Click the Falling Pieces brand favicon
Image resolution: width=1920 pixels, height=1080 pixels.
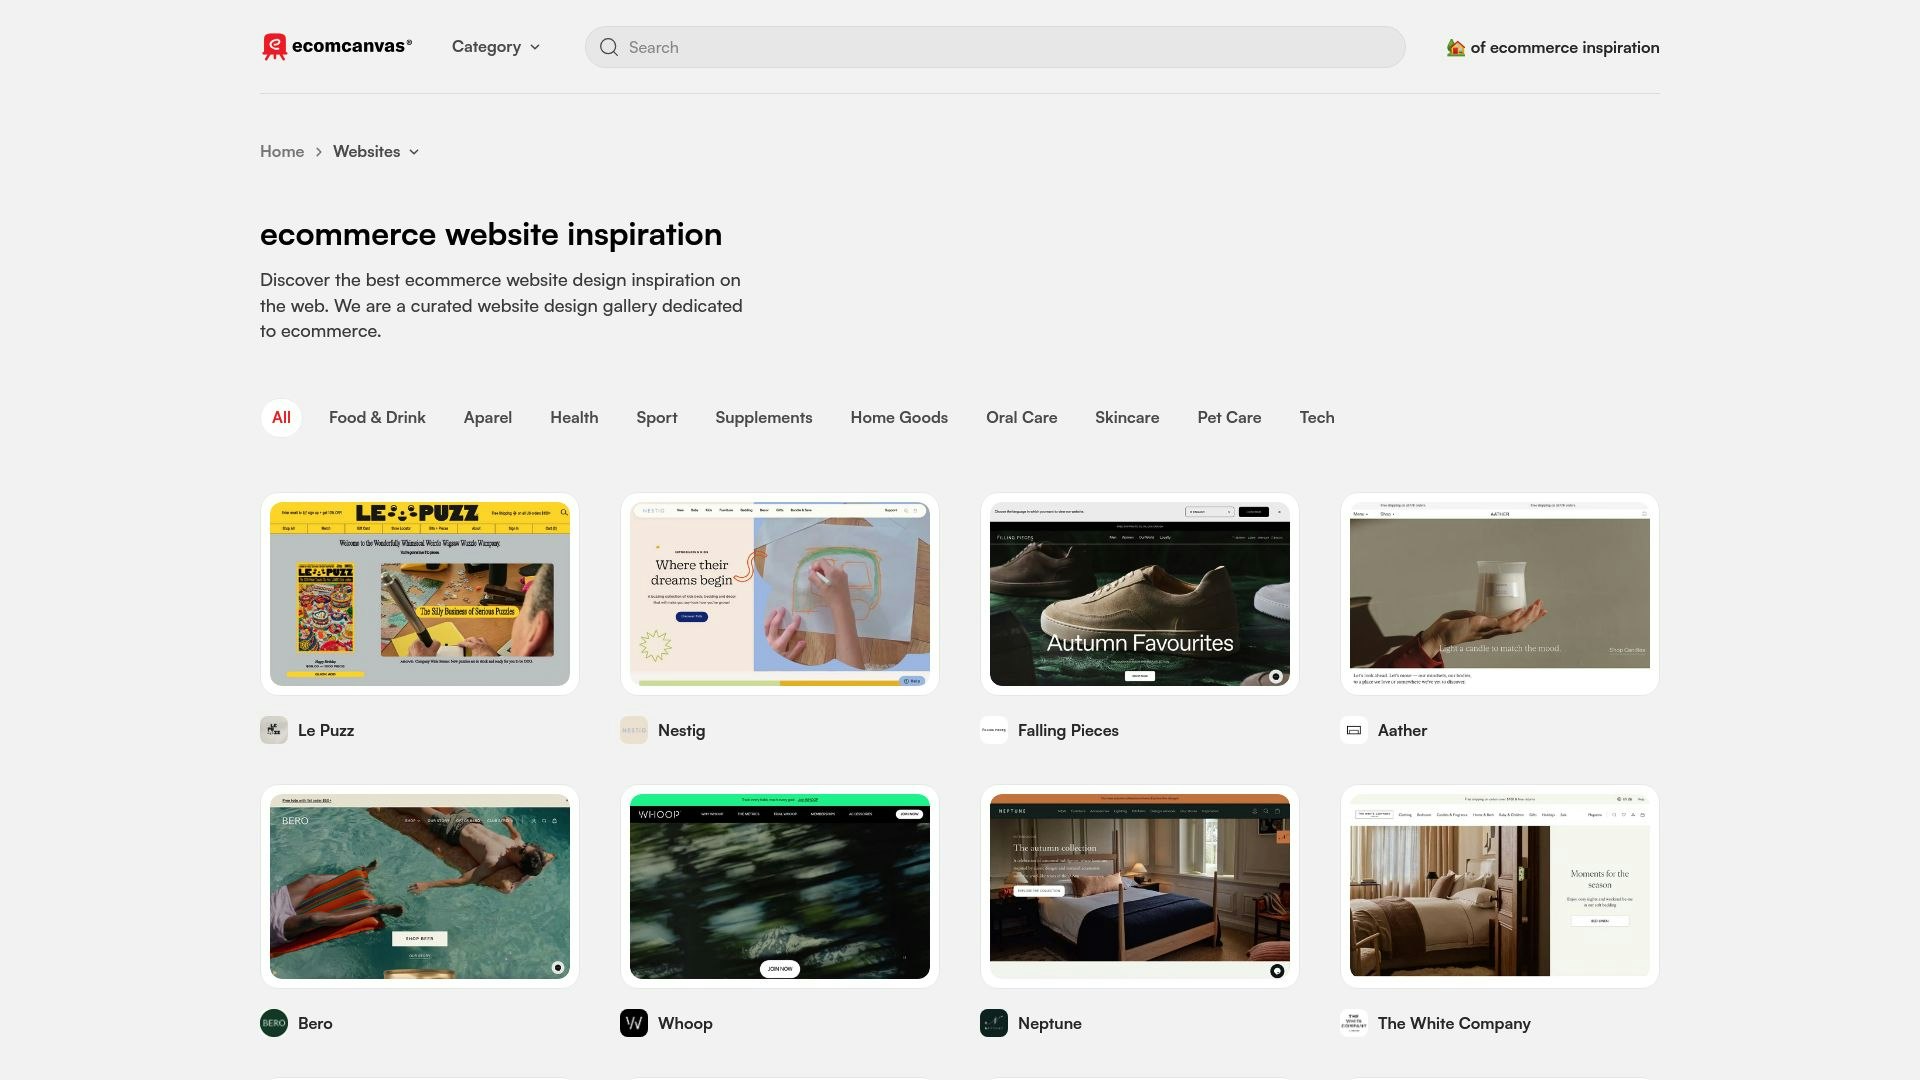pyautogui.click(x=994, y=730)
